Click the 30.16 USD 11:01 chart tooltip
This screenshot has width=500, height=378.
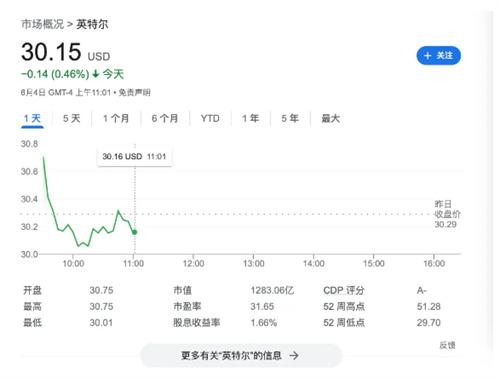(134, 156)
